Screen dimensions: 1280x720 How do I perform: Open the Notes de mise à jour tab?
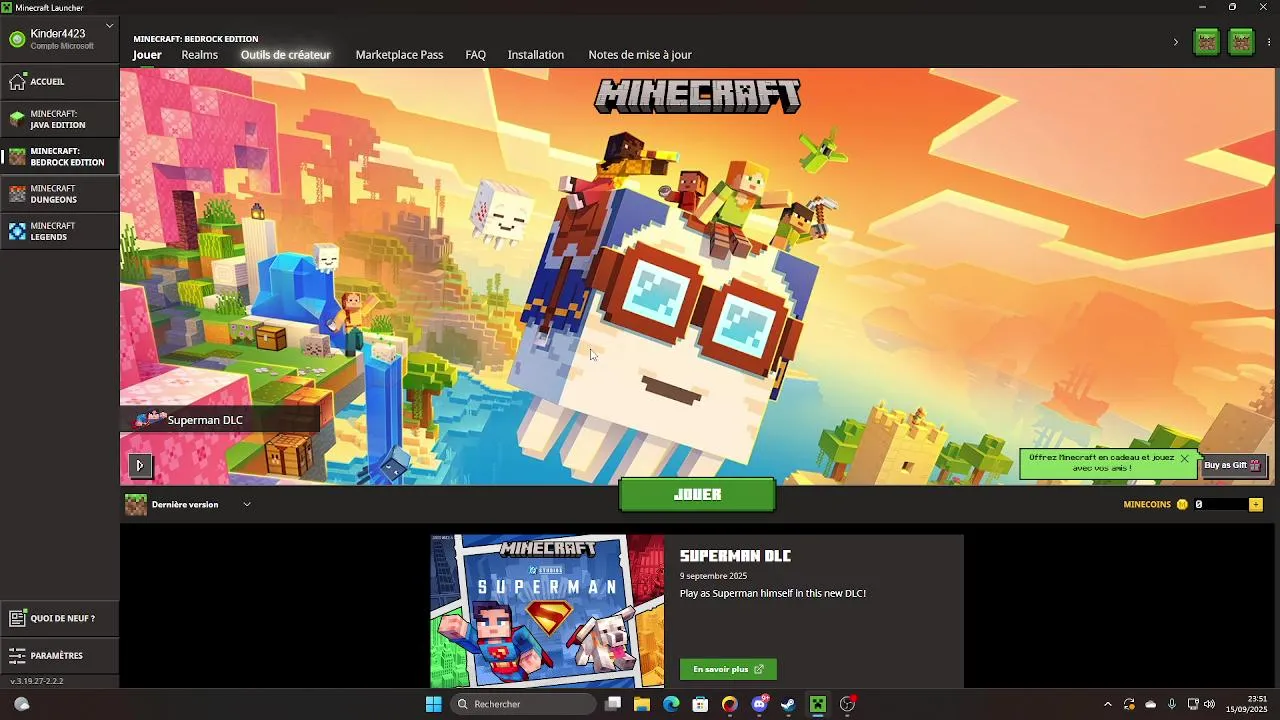pos(640,55)
